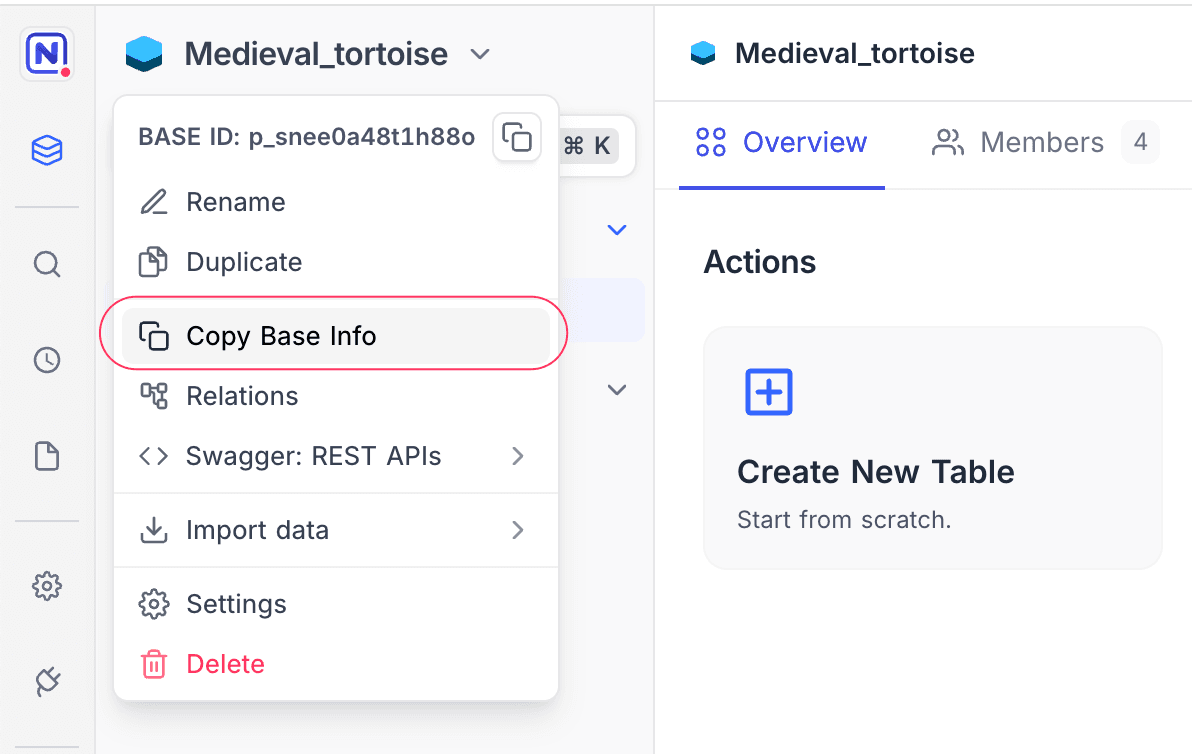Open the sidebar settings gear icon
The image size is (1192, 754).
[47, 586]
